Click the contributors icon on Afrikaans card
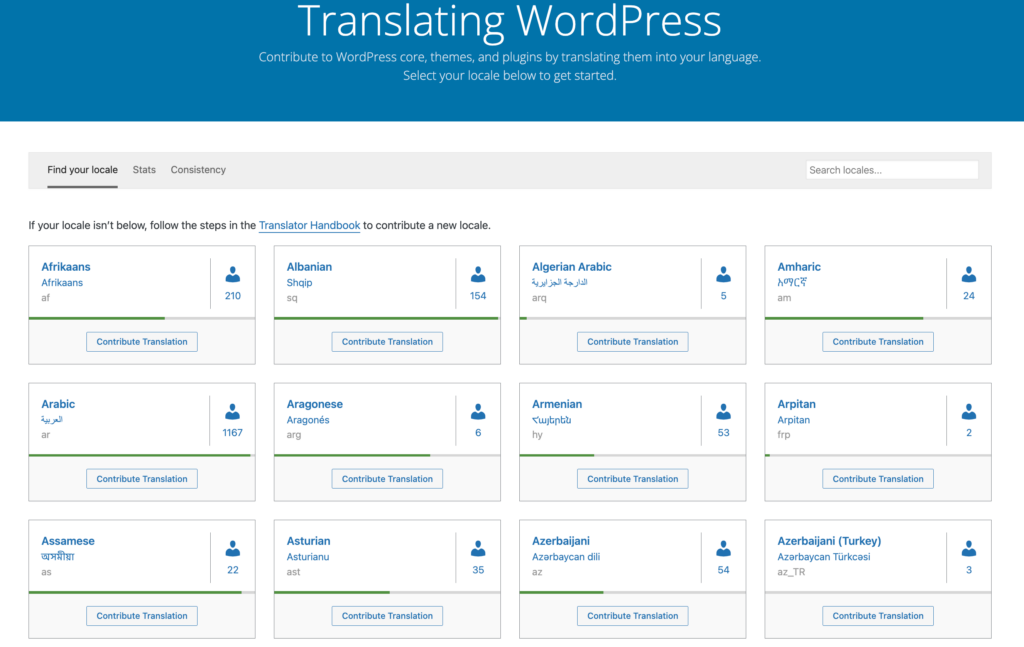1024x647 pixels. [232, 274]
